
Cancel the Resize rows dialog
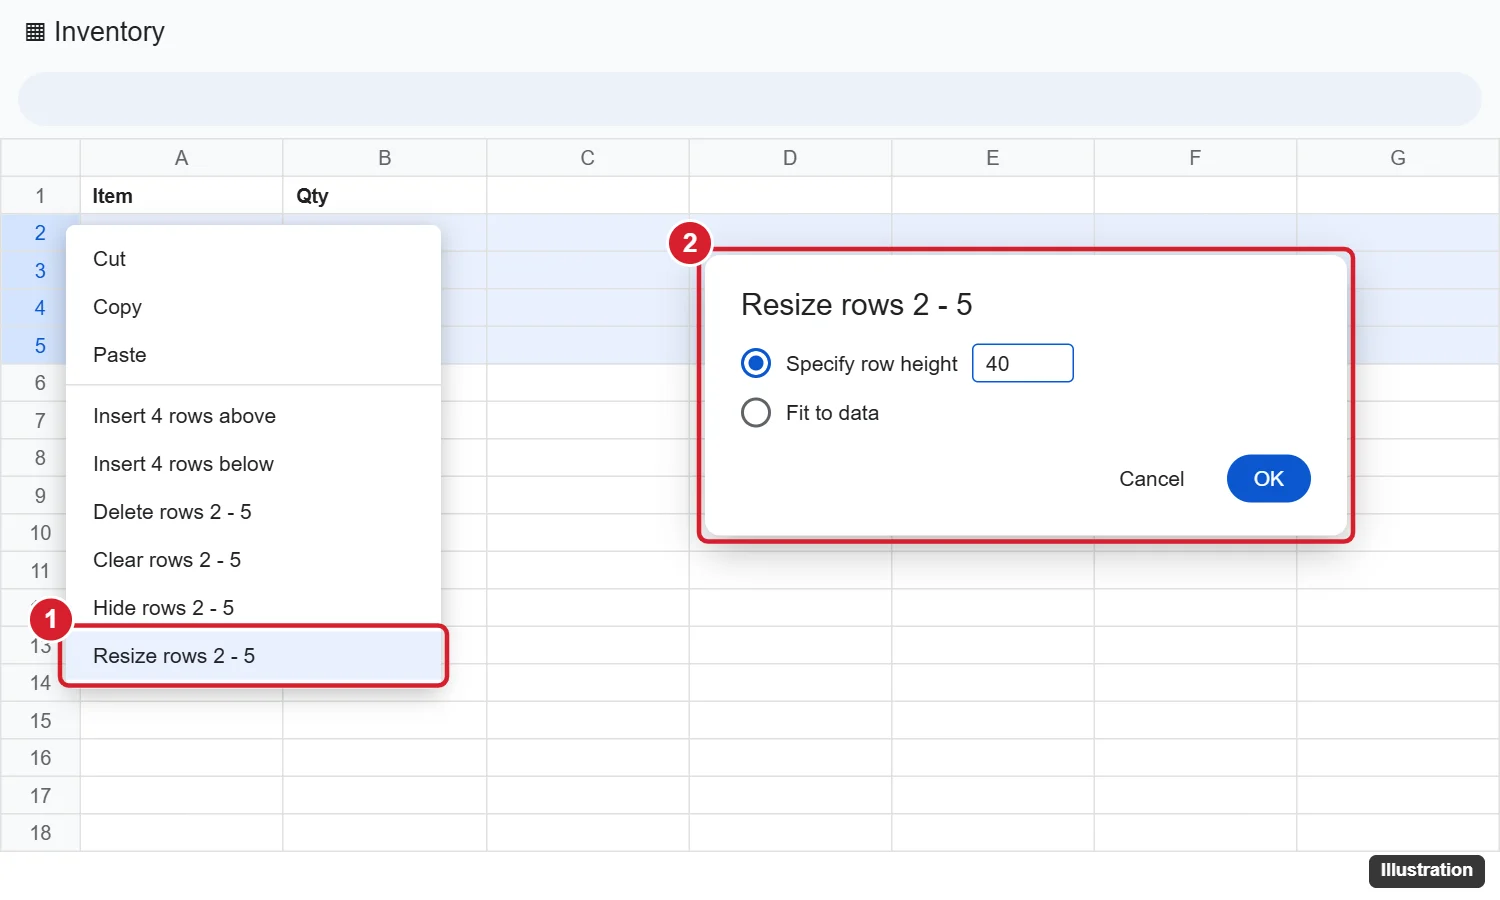coord(1151,478)
